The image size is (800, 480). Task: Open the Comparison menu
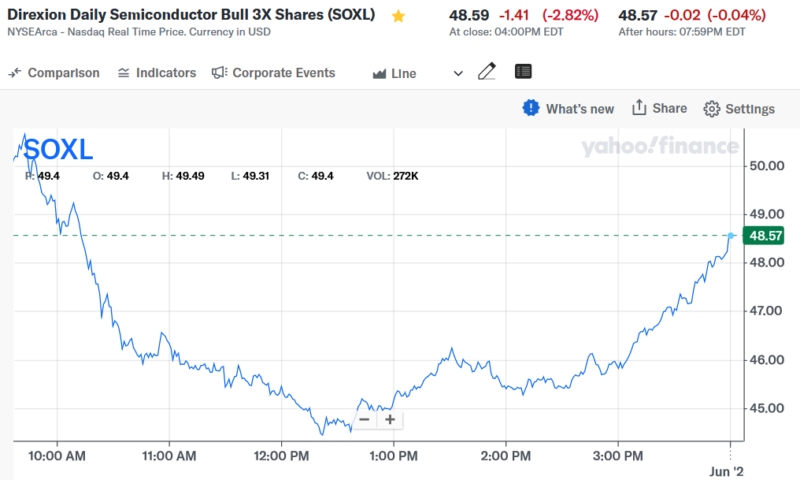pos(54,73)
